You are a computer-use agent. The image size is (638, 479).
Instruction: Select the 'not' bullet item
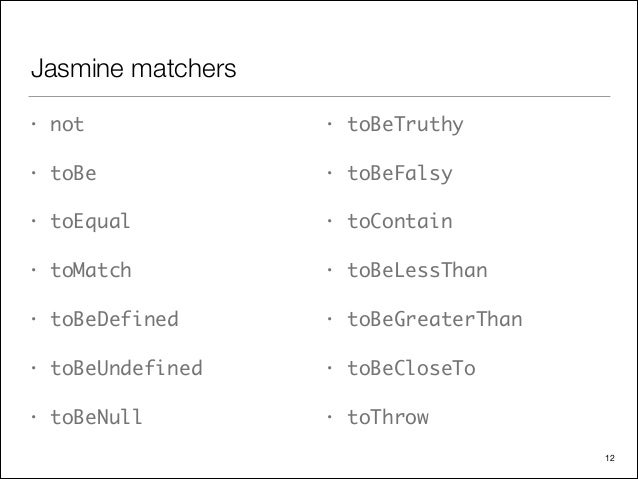tap(67, 125)
